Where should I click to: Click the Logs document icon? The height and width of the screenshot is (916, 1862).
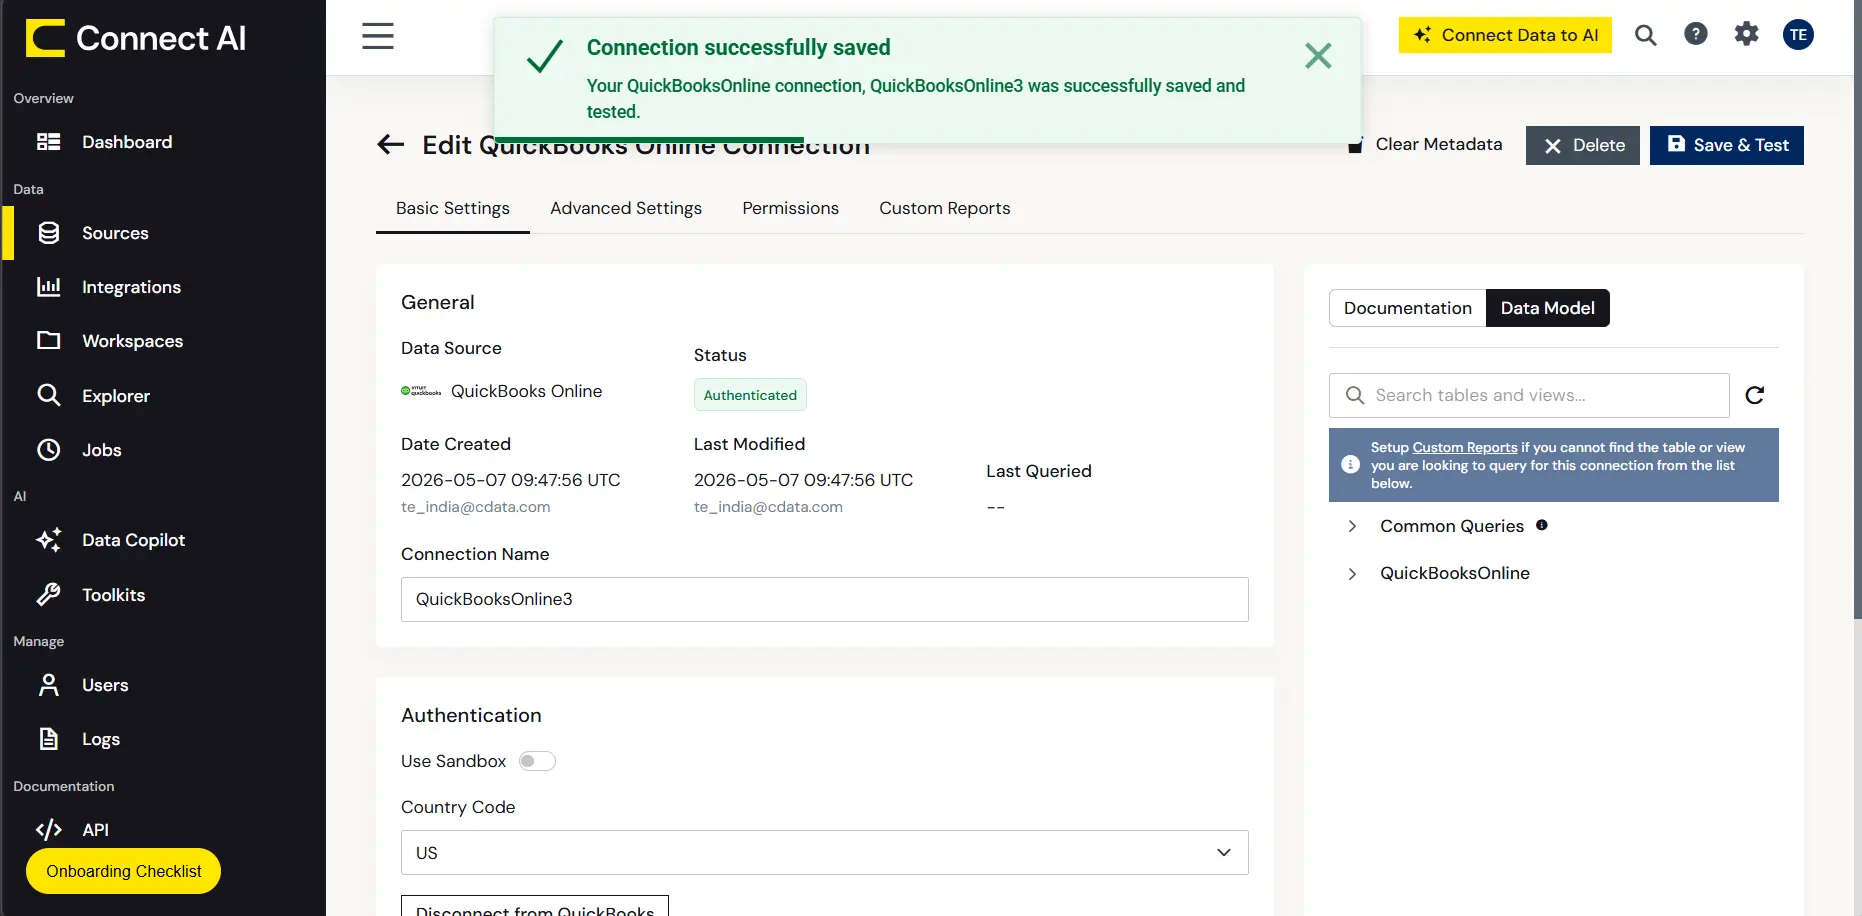click(48, 739)
